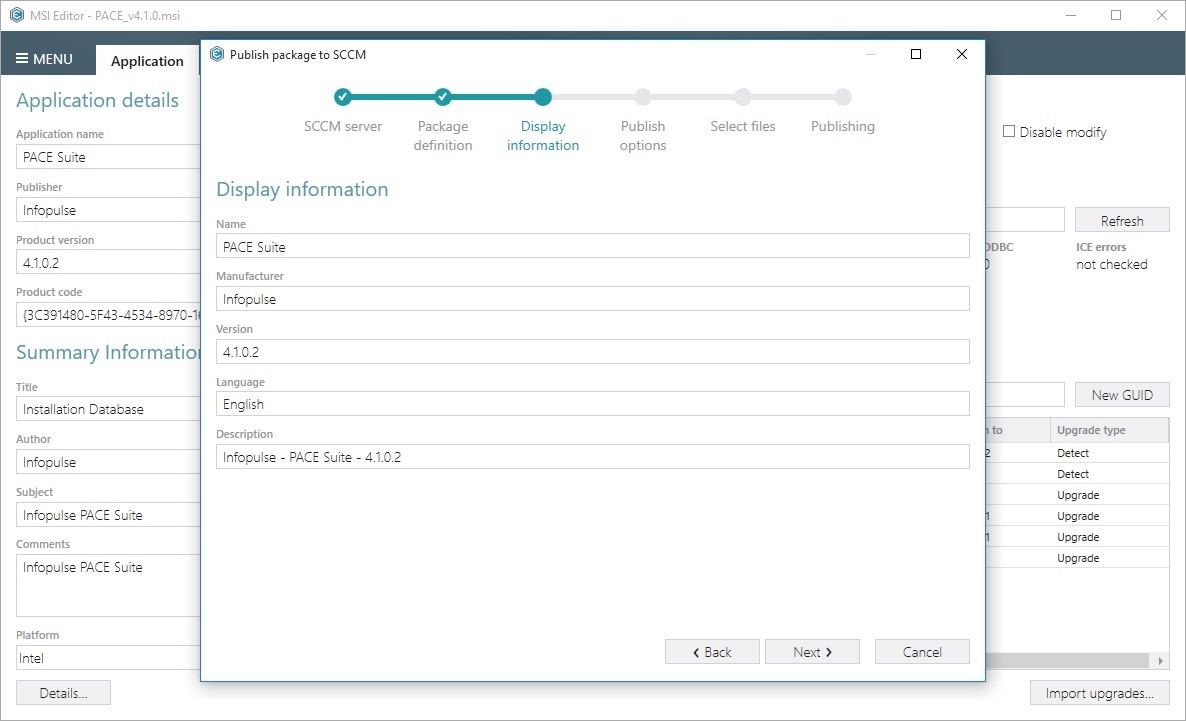Toggle the Disable modify checkbox
Viewport: 1186px width, 721px height.
(1009, 132)
